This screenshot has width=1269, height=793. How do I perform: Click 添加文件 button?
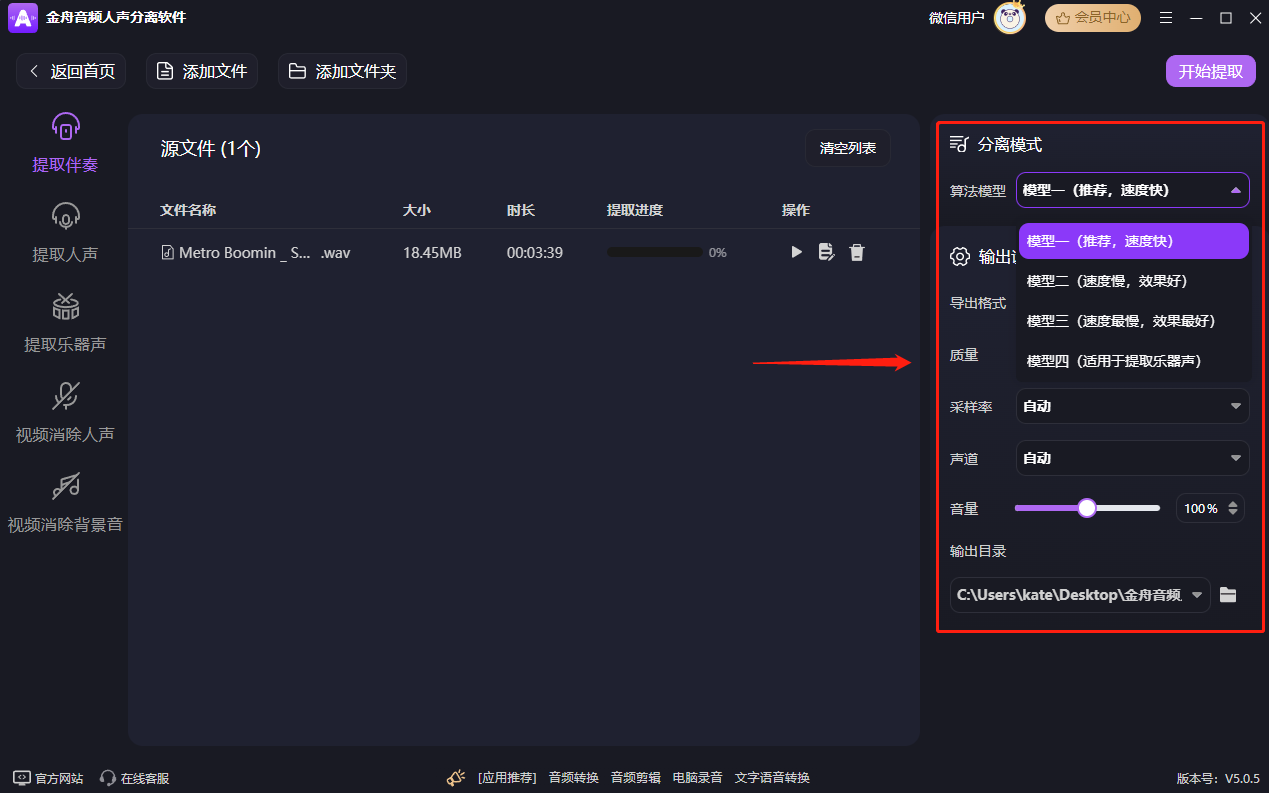pyautogui.click(x=202, y=71)
